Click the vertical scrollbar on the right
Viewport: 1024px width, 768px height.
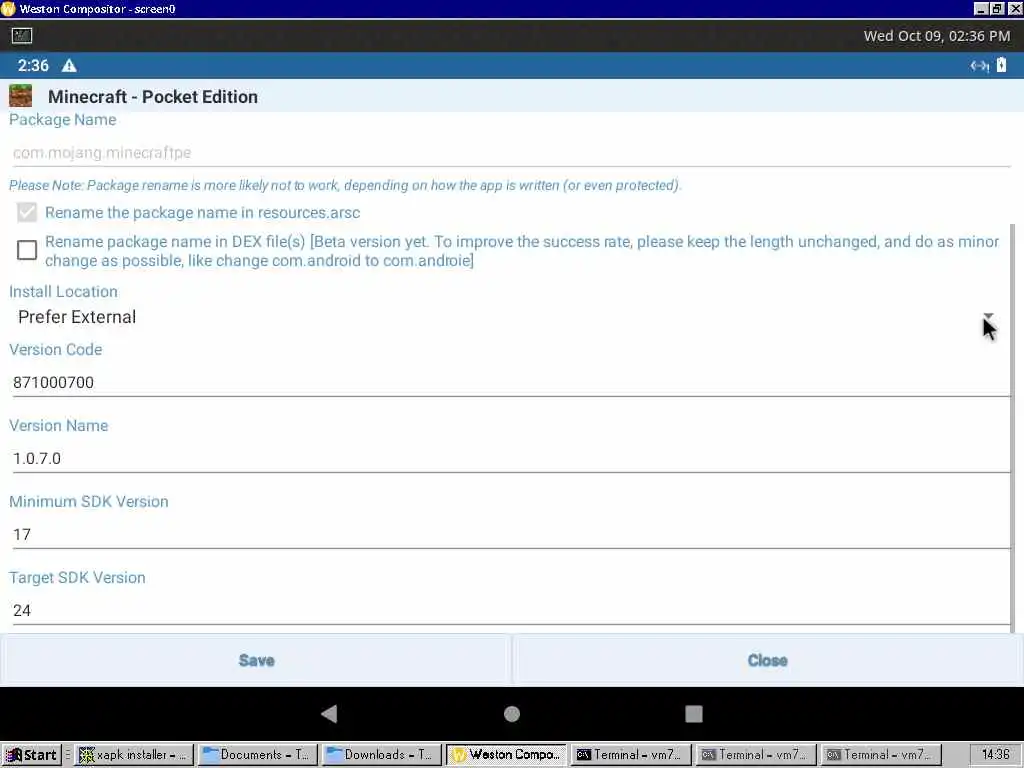point(1013,428)
